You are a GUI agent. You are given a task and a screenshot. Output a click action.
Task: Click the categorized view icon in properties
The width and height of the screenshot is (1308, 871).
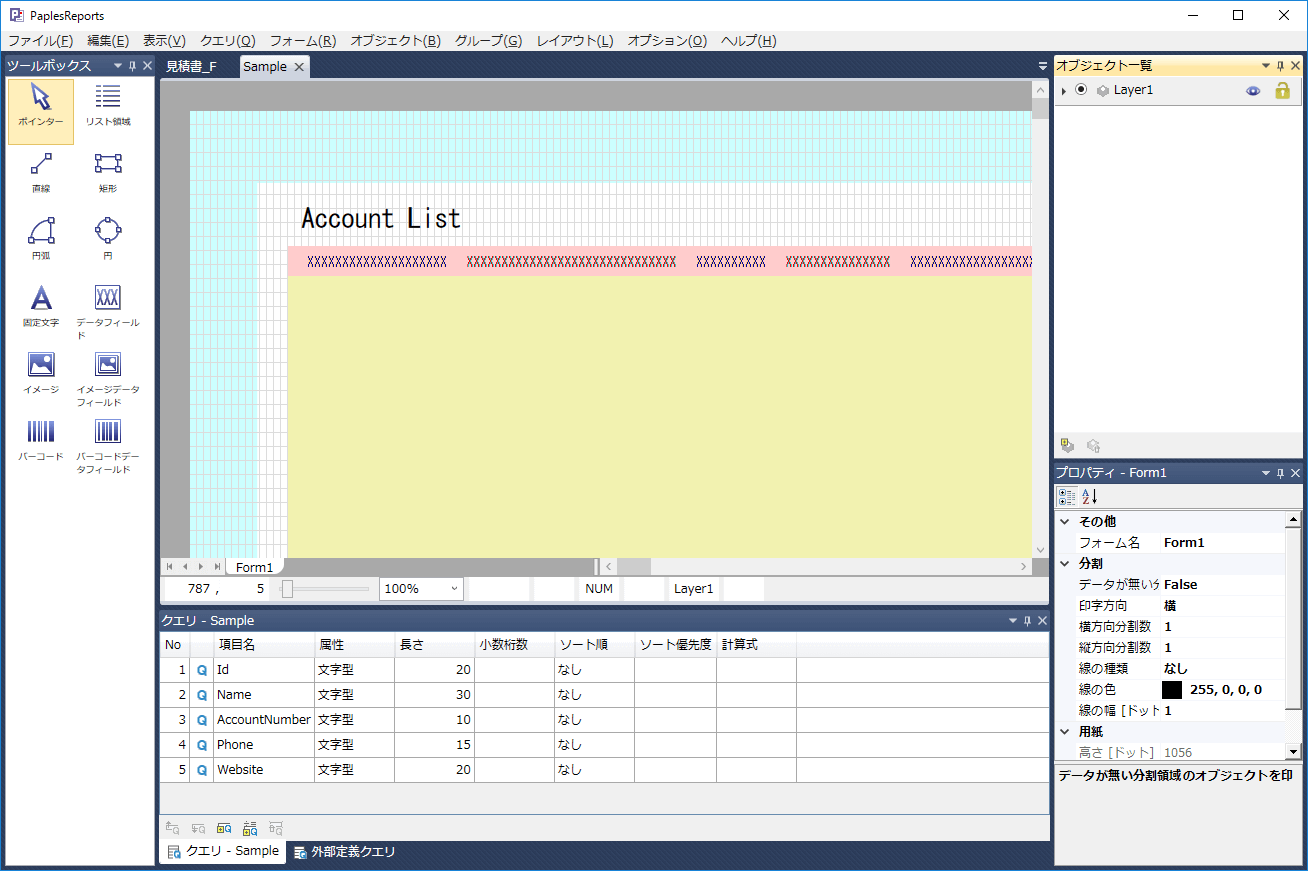[x=1067, y=497]
